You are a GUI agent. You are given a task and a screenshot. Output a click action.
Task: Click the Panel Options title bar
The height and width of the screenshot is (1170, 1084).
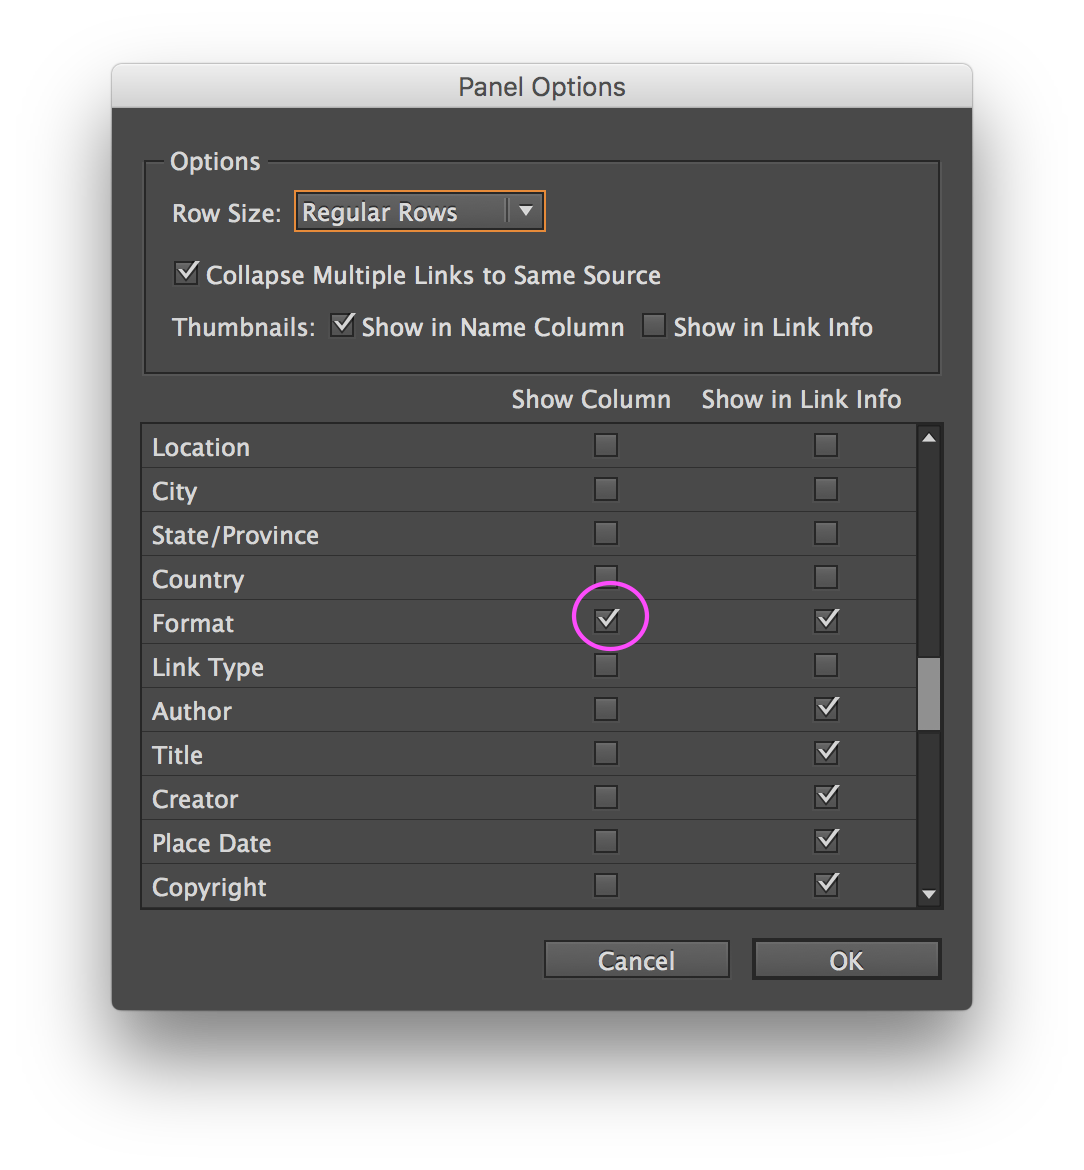click(542, 87)
